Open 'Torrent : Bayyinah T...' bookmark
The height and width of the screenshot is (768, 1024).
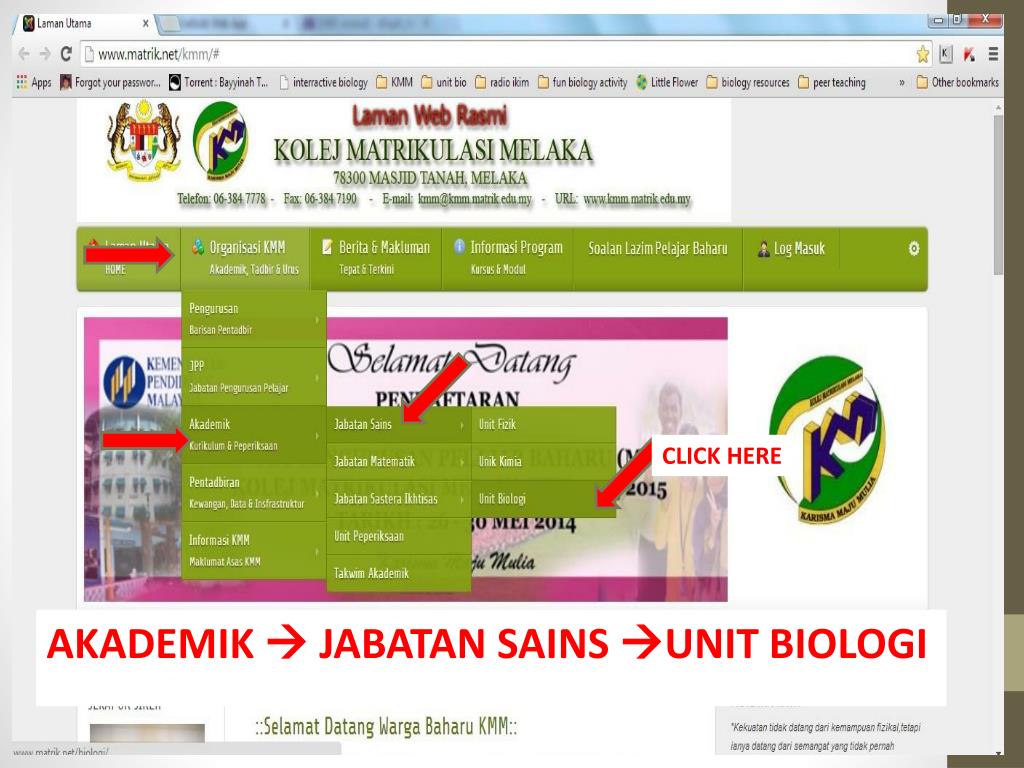tap(219, 82)
